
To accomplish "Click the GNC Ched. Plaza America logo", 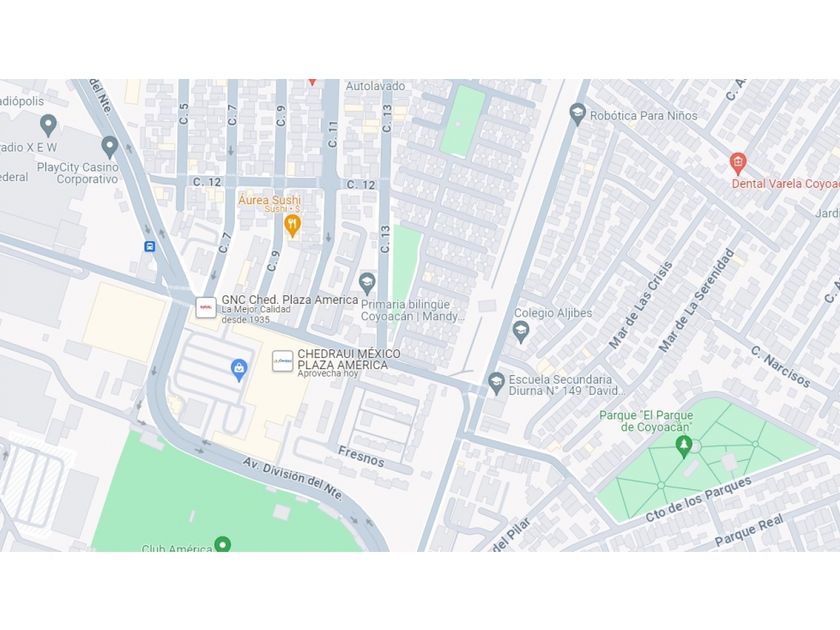I will point(206,308).
